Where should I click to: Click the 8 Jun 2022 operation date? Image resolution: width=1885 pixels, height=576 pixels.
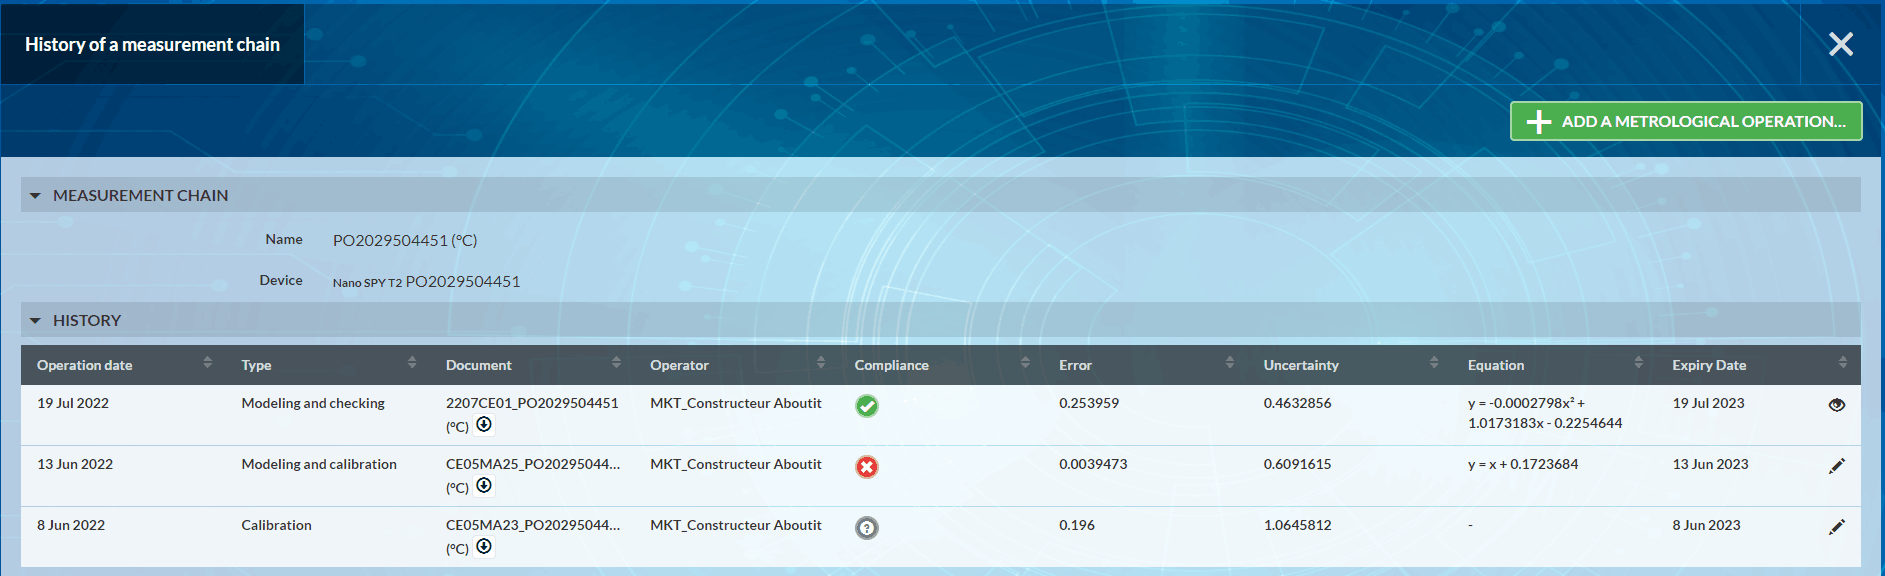pos(71,525)
